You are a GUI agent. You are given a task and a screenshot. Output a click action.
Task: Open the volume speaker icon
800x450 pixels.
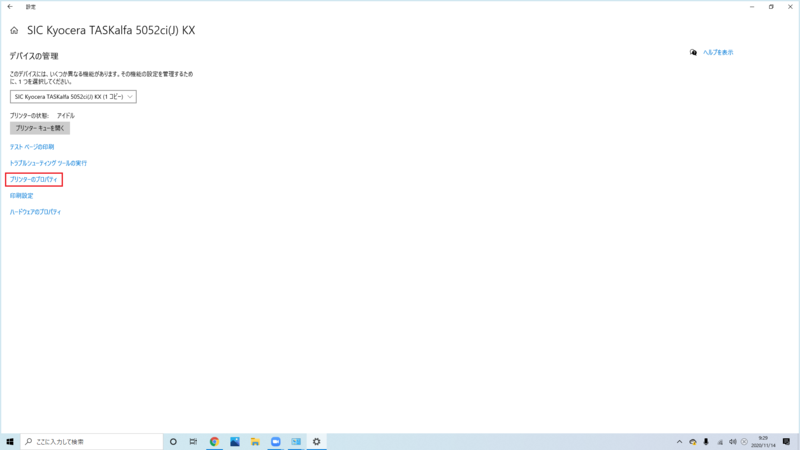click(733, 442)
